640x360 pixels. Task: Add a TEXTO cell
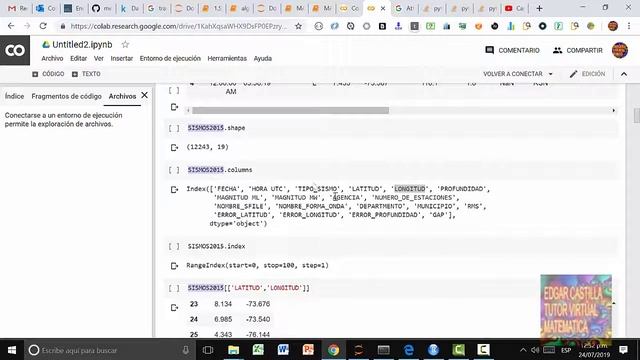pyautogui.click(x=86, y=74)
